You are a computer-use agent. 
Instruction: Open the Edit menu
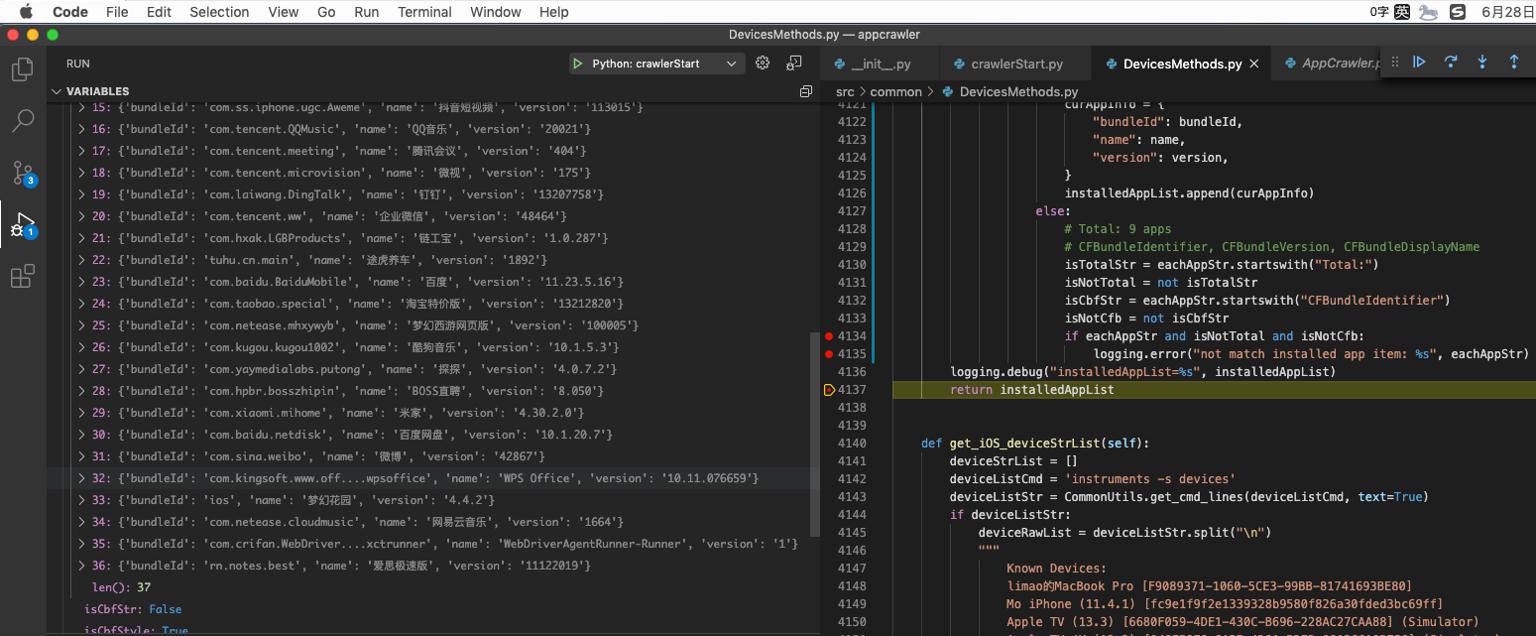(158, 12)
